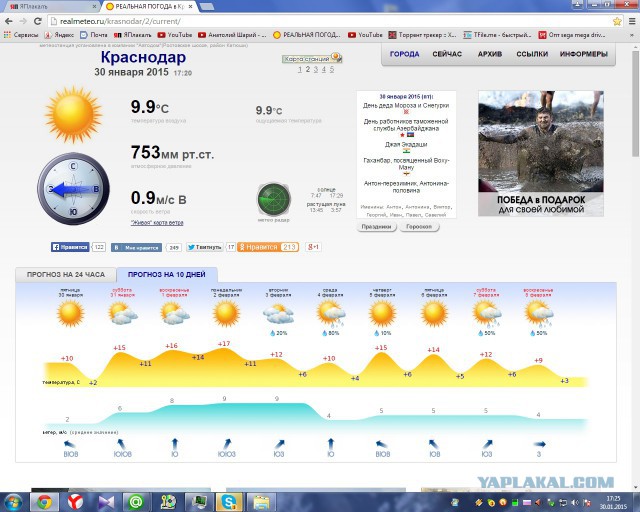Click the Гороскоп button
640x512 pixels.
tap(421, 227)
